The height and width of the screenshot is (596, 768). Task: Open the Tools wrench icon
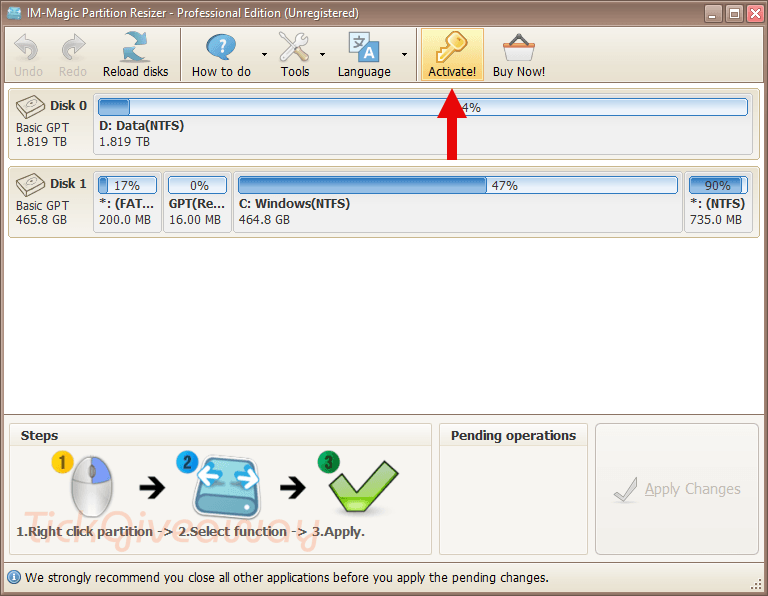[x=294, y=47]
